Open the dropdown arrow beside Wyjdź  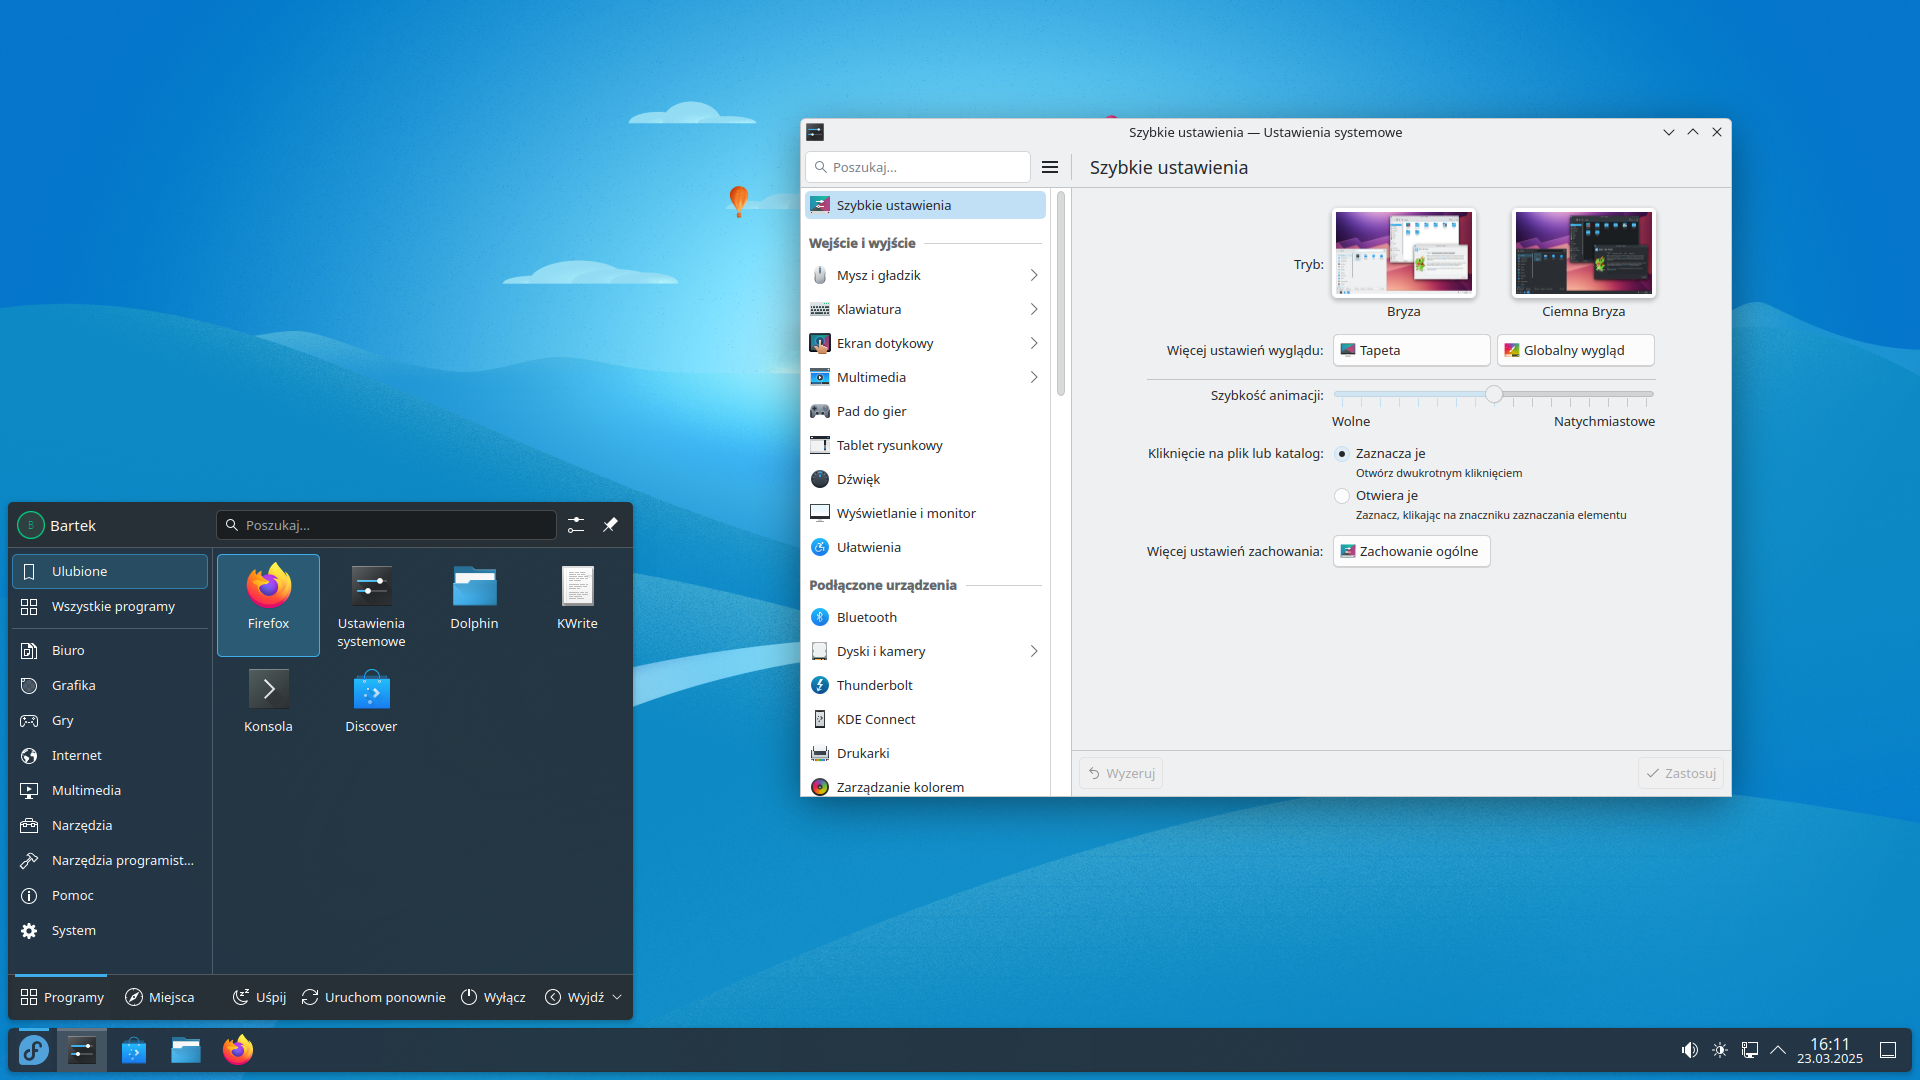[617, 997]
